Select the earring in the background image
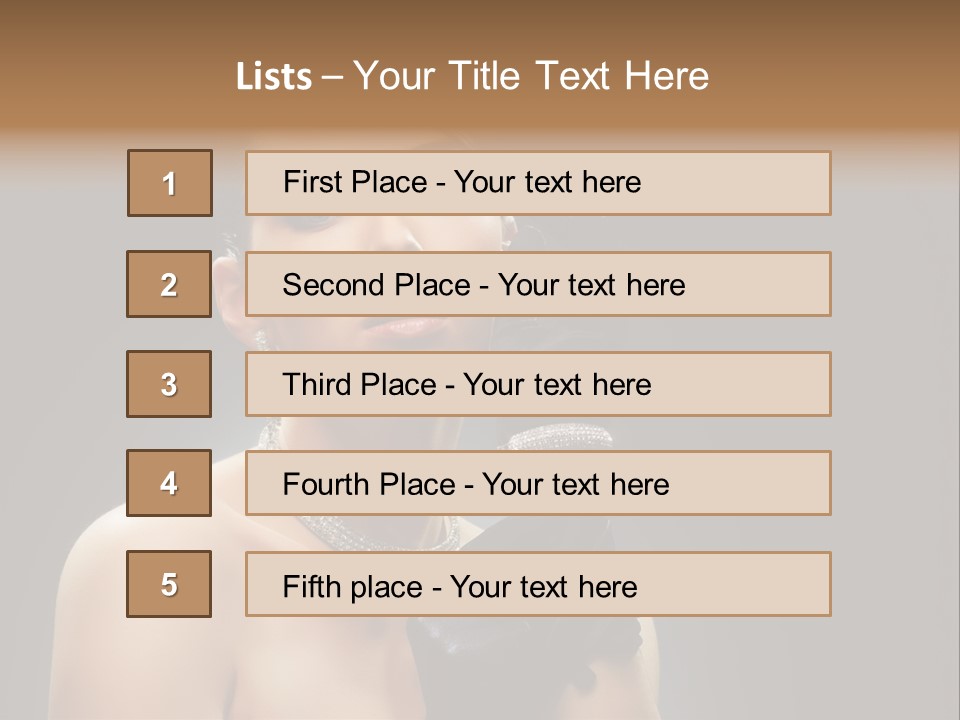 coord(262,340)
